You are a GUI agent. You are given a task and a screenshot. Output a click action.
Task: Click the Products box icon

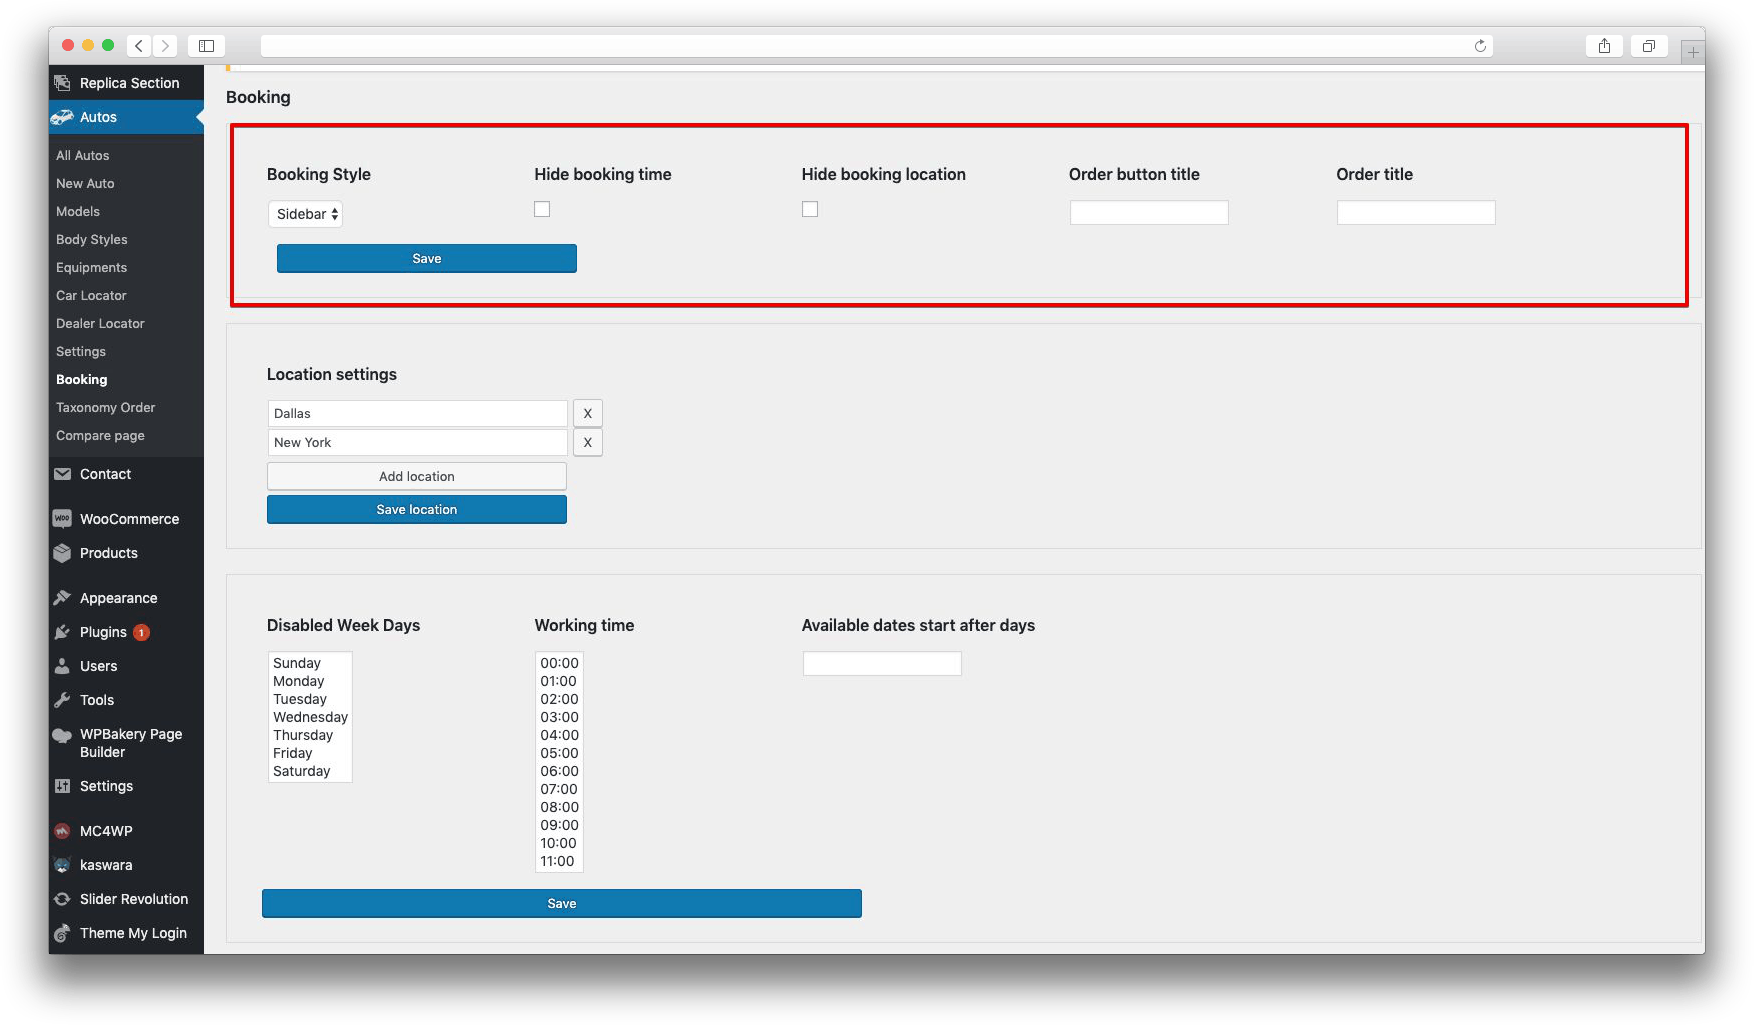point(62,553)
